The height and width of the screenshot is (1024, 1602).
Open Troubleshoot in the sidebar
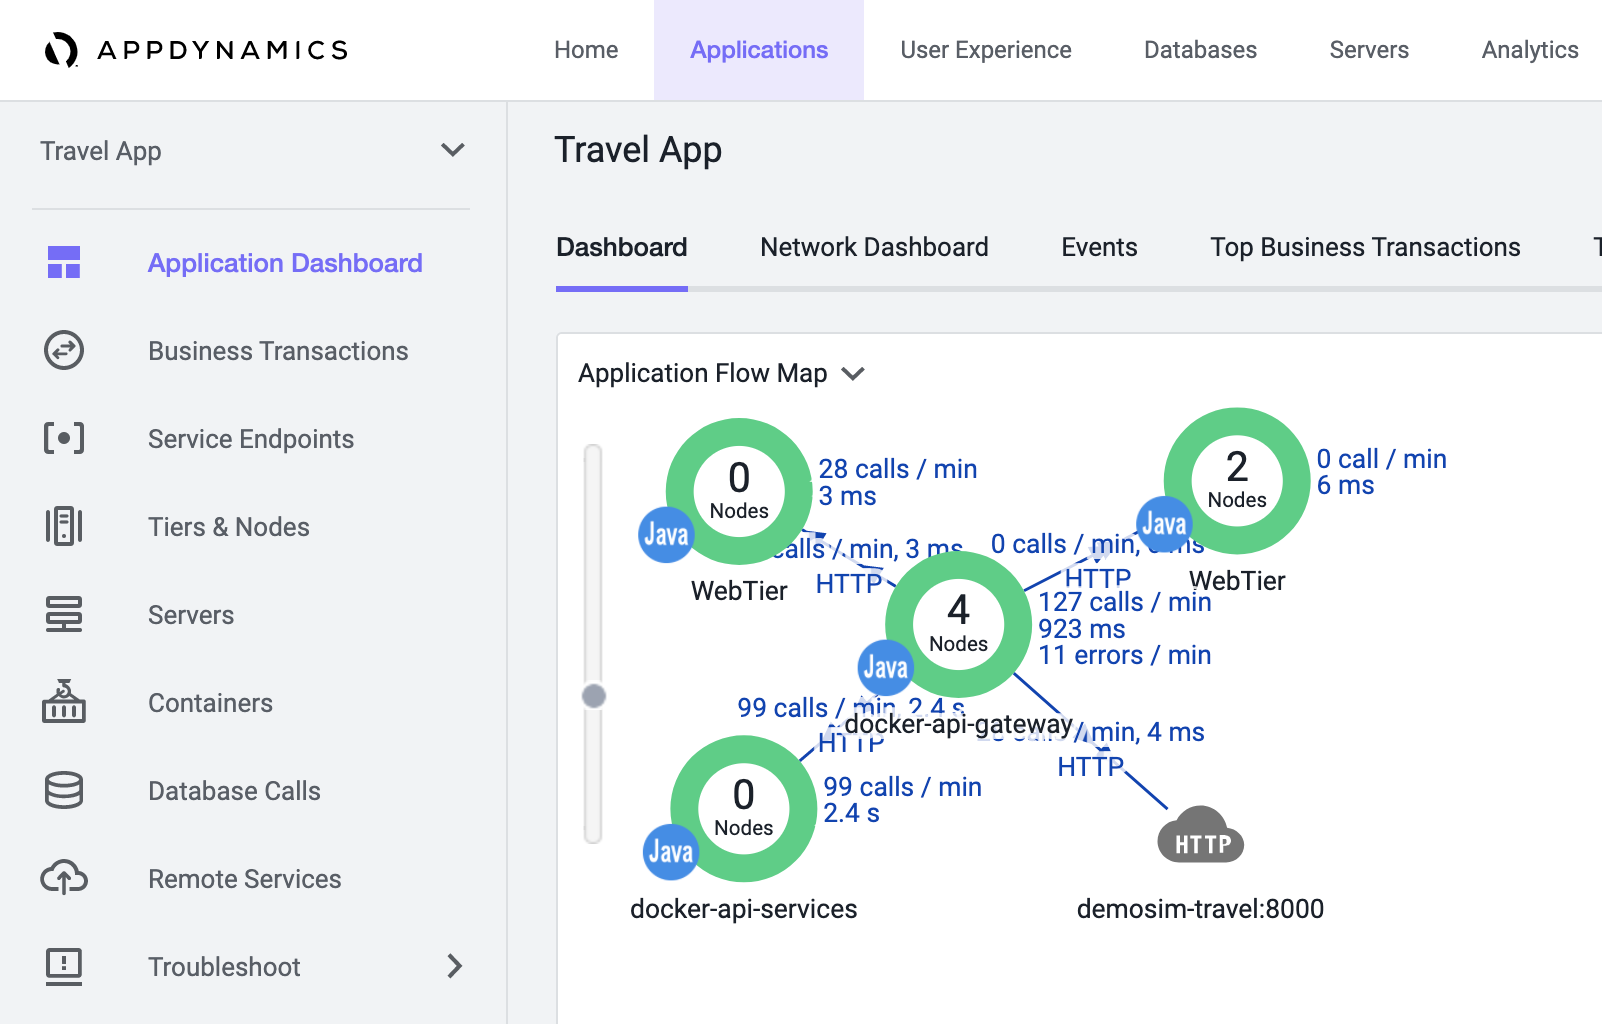point(224,967)
